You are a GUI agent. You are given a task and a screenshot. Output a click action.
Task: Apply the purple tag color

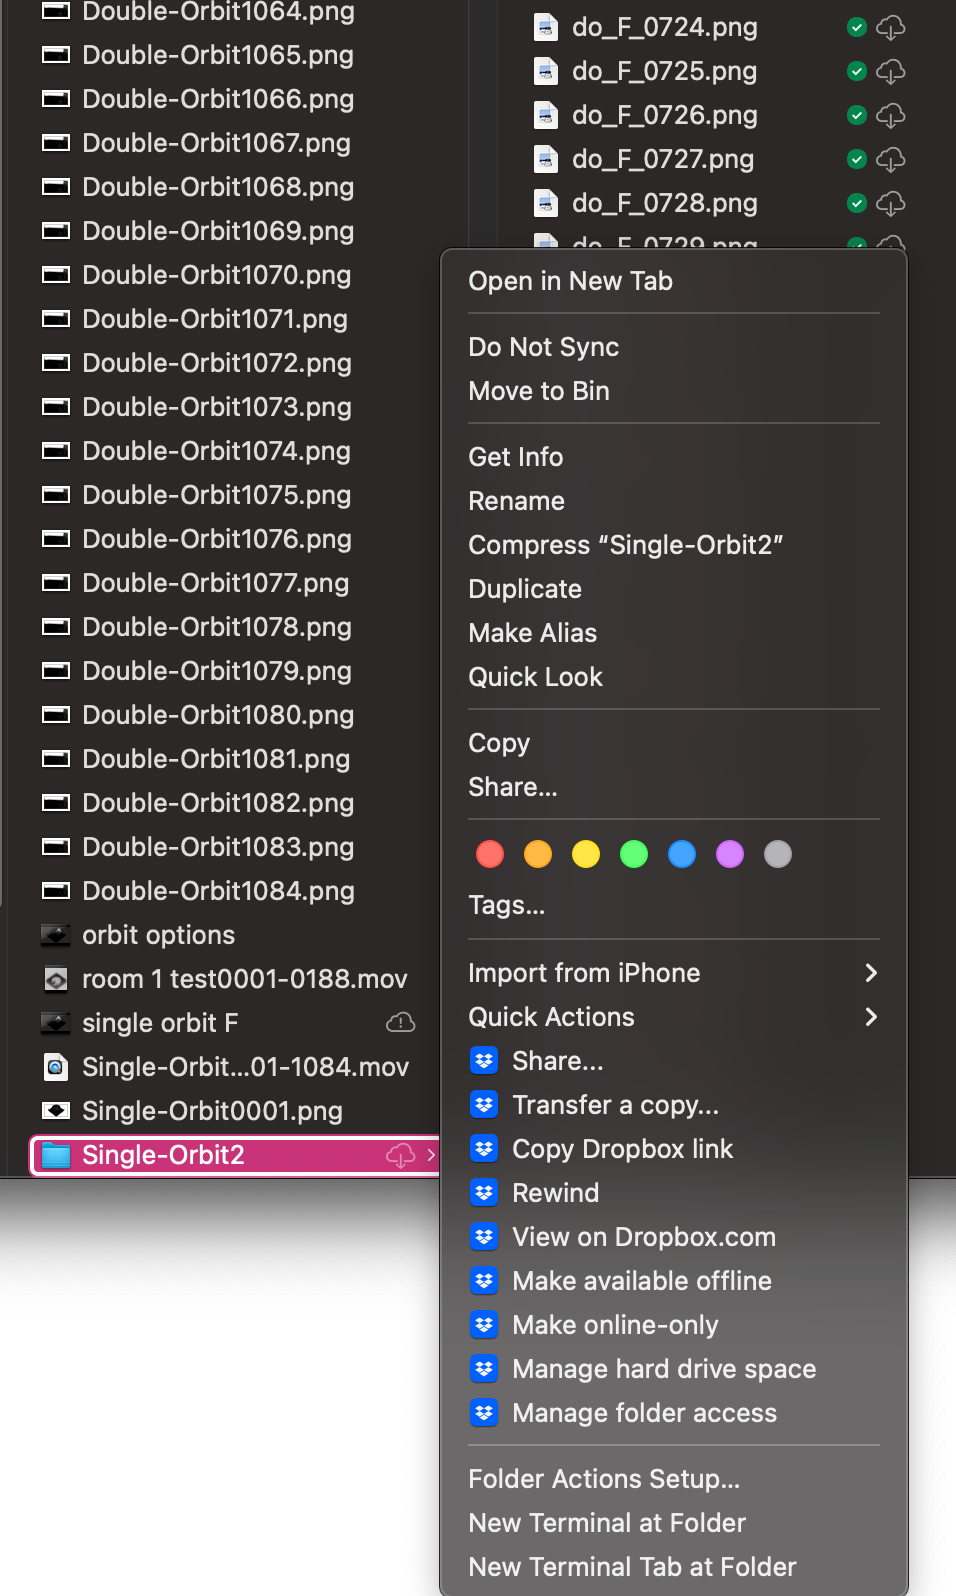(730, 854)
